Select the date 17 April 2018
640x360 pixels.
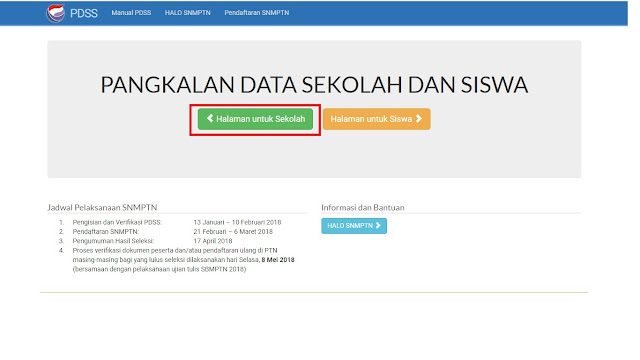tap(213, 241)
